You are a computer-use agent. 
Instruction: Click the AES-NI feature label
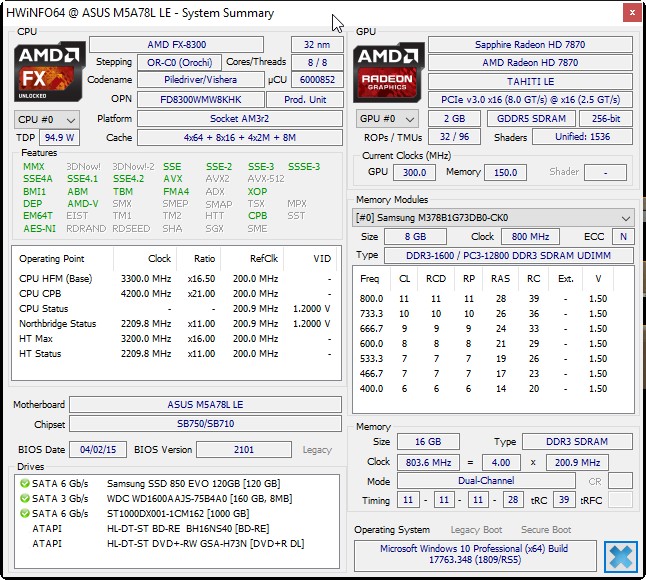pos(39,229)
